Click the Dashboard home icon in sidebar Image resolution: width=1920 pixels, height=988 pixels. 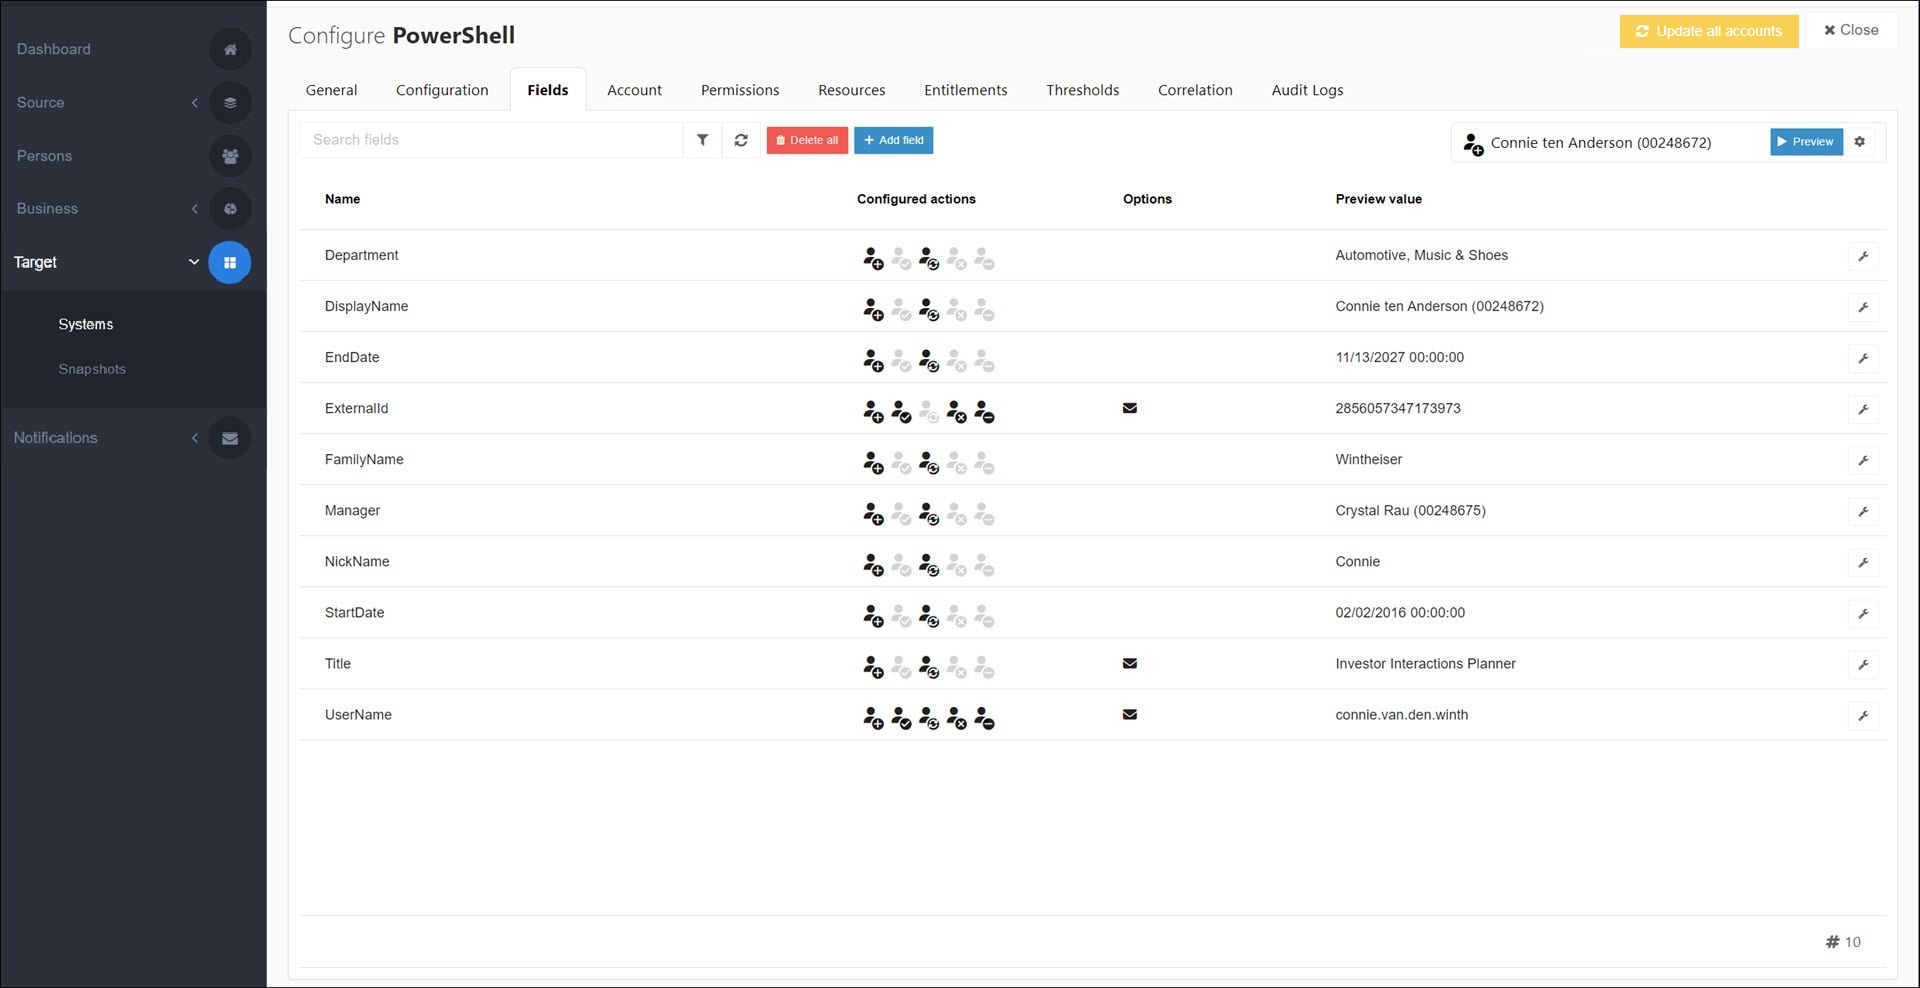click(x=230, y=49)
